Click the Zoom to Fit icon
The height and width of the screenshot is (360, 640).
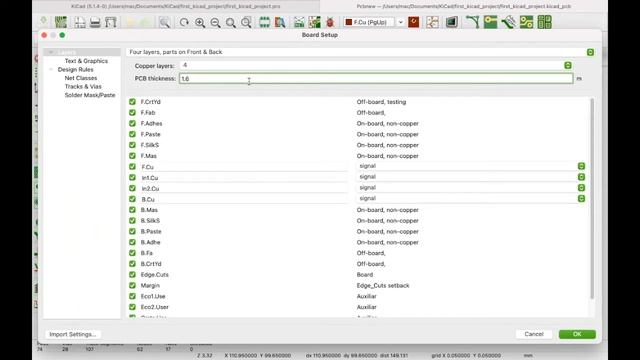(x=231, y=22)
